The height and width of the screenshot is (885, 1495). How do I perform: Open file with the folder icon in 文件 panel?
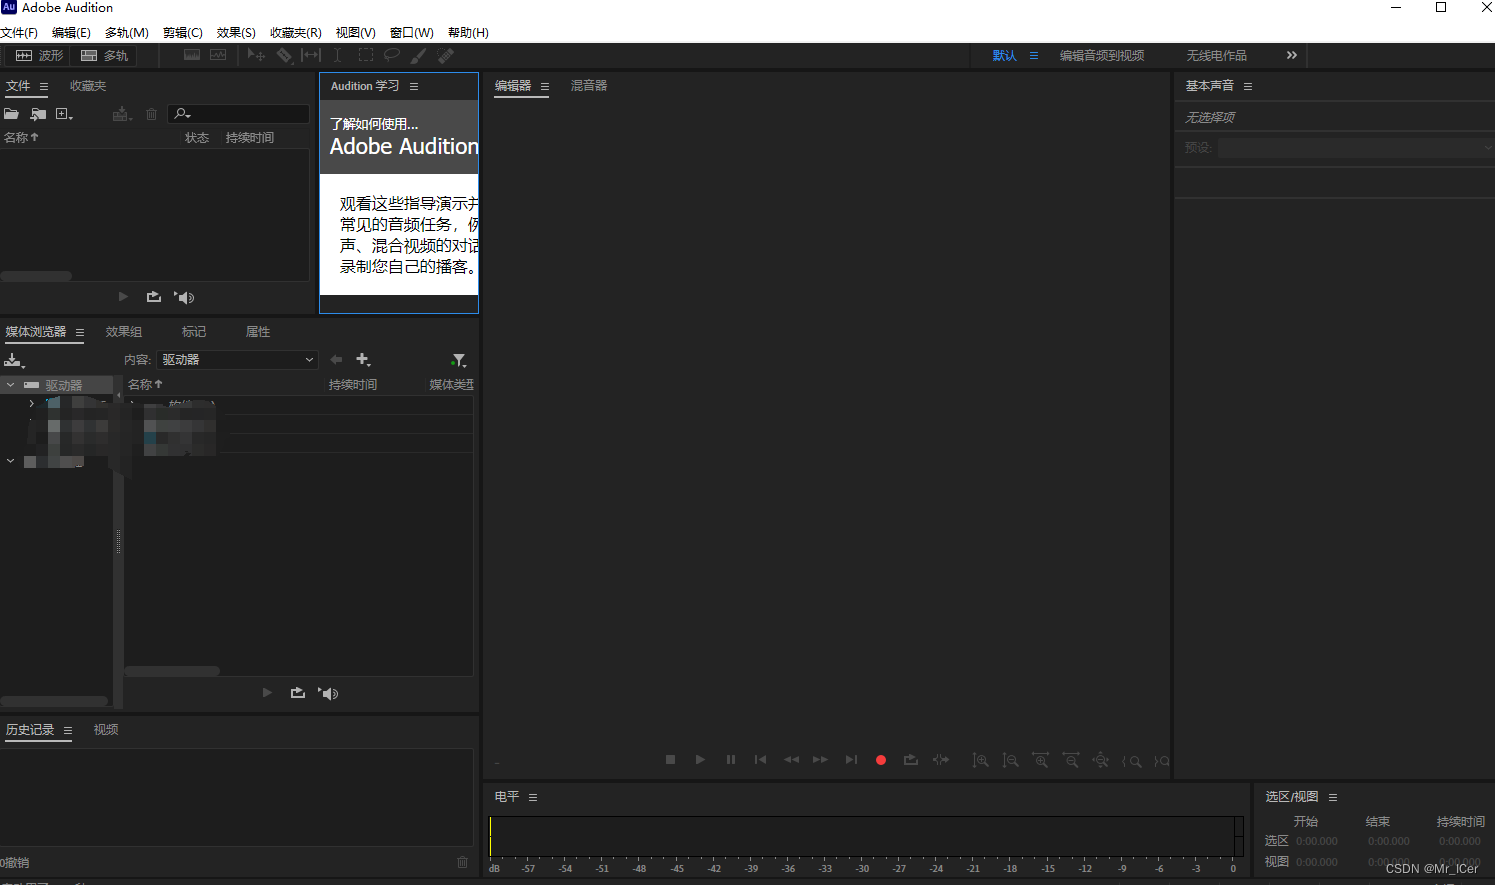tap(12, 114)
